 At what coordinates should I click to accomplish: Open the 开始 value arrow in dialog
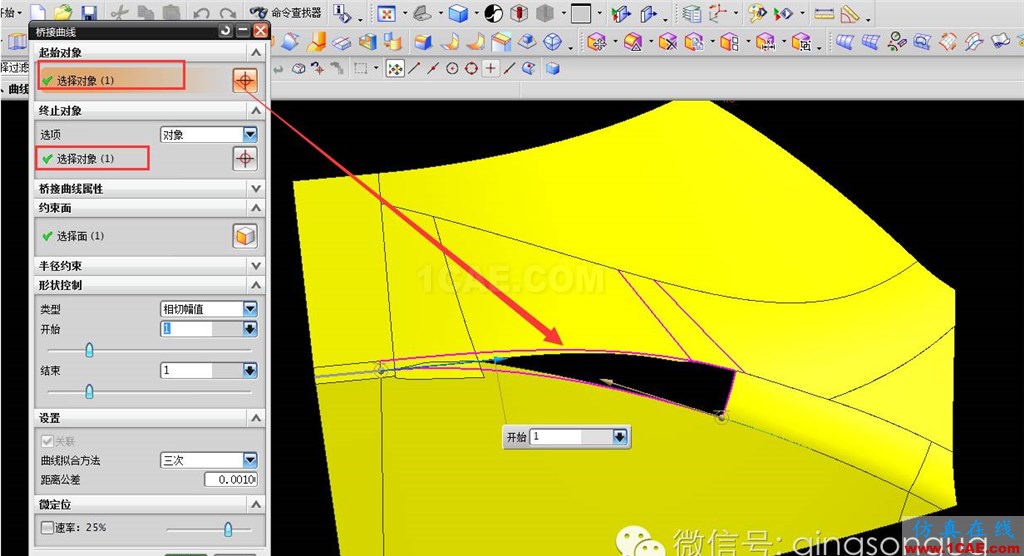250,329
